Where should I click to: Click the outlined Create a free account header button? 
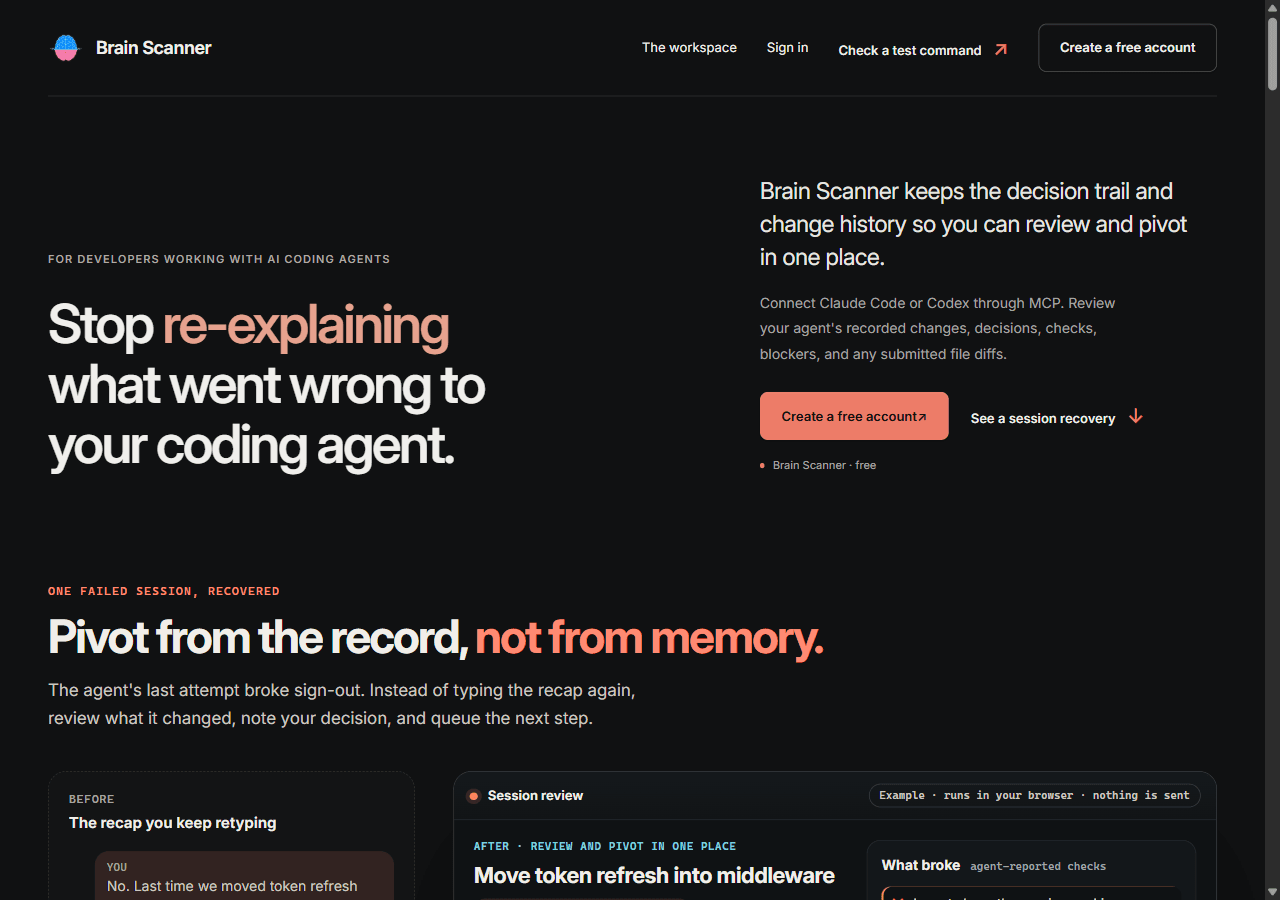[x=1127, y=48]
